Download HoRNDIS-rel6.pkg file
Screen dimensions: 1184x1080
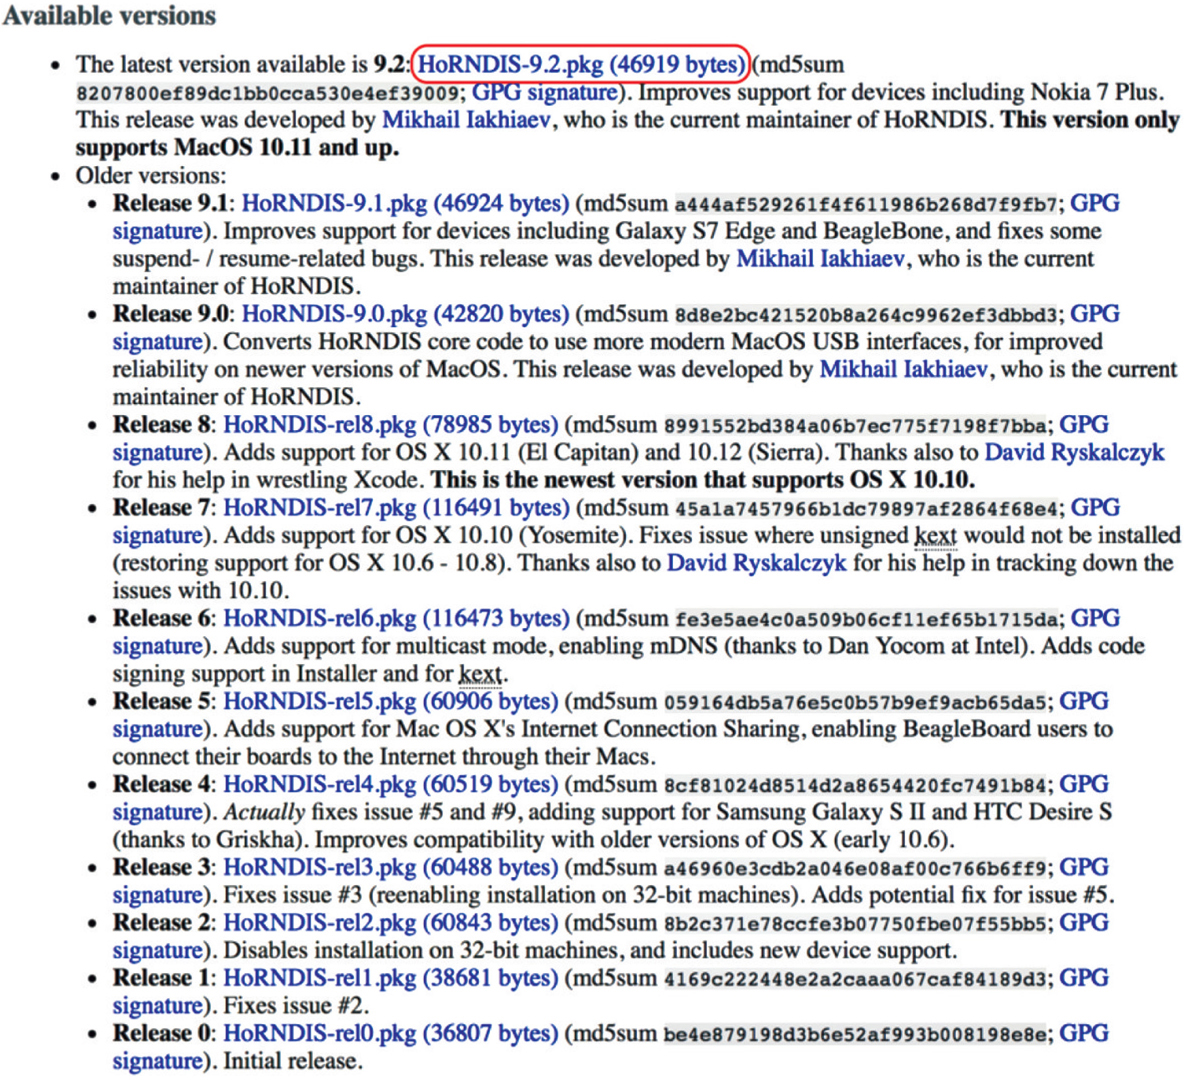[x=396, y=619]
